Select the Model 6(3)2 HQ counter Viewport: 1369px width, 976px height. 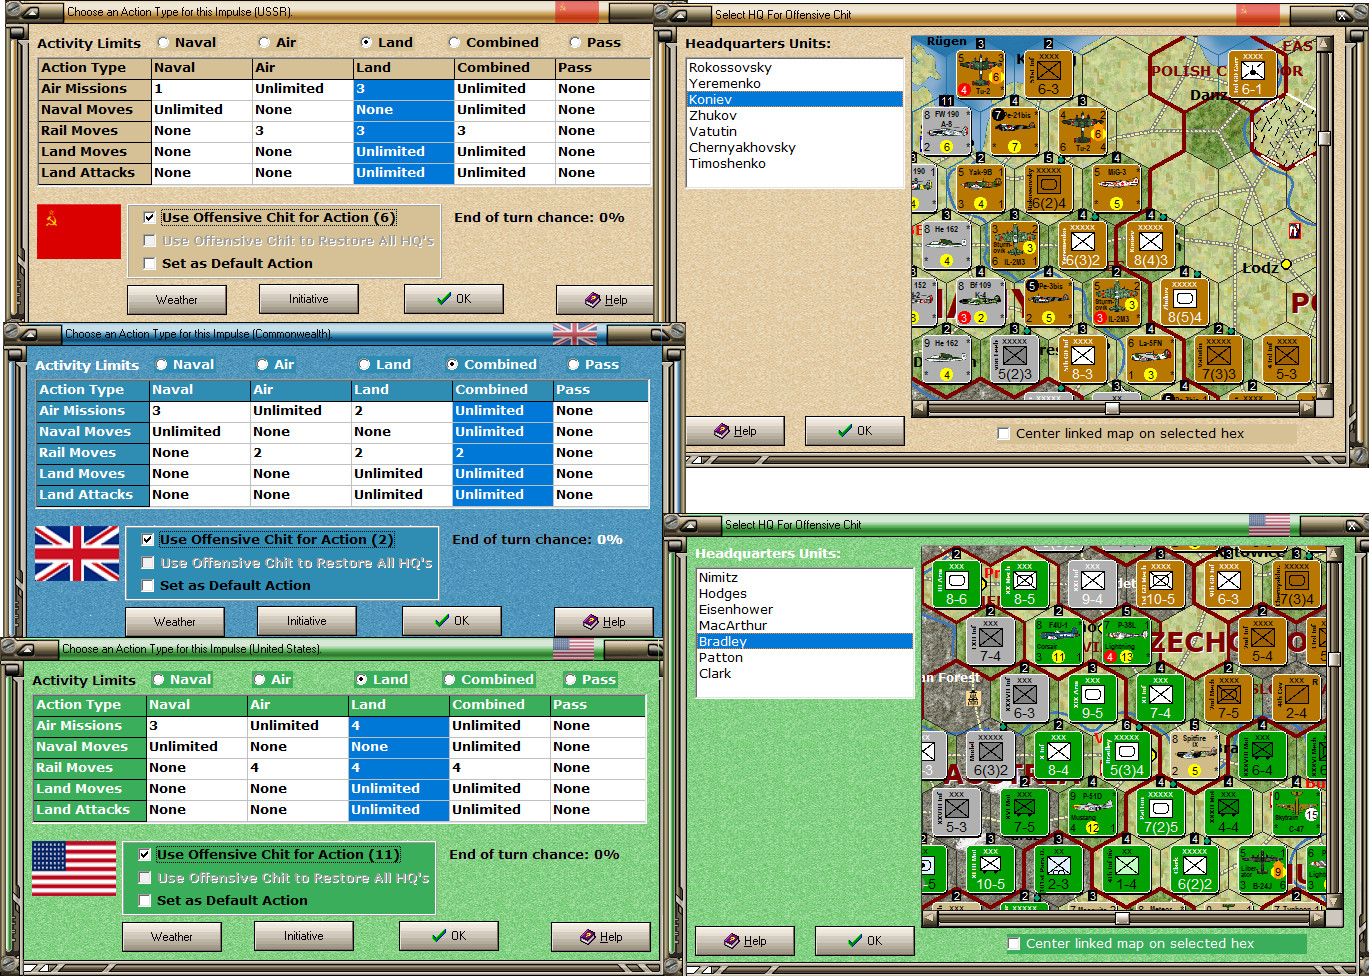[x=990, y=755]
